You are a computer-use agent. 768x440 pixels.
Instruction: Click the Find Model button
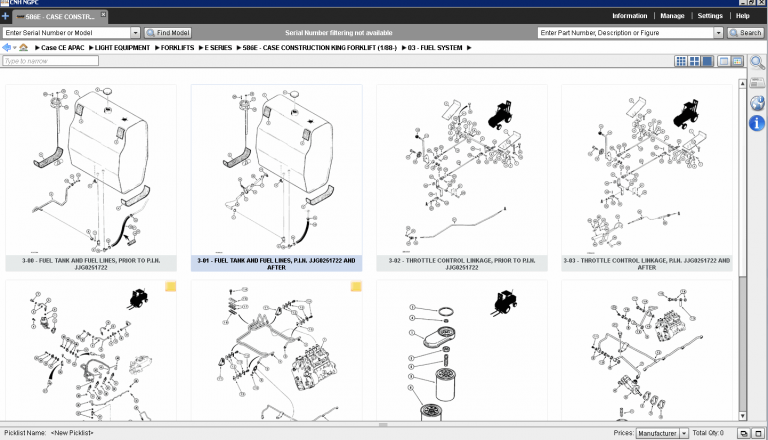(168, 33)
